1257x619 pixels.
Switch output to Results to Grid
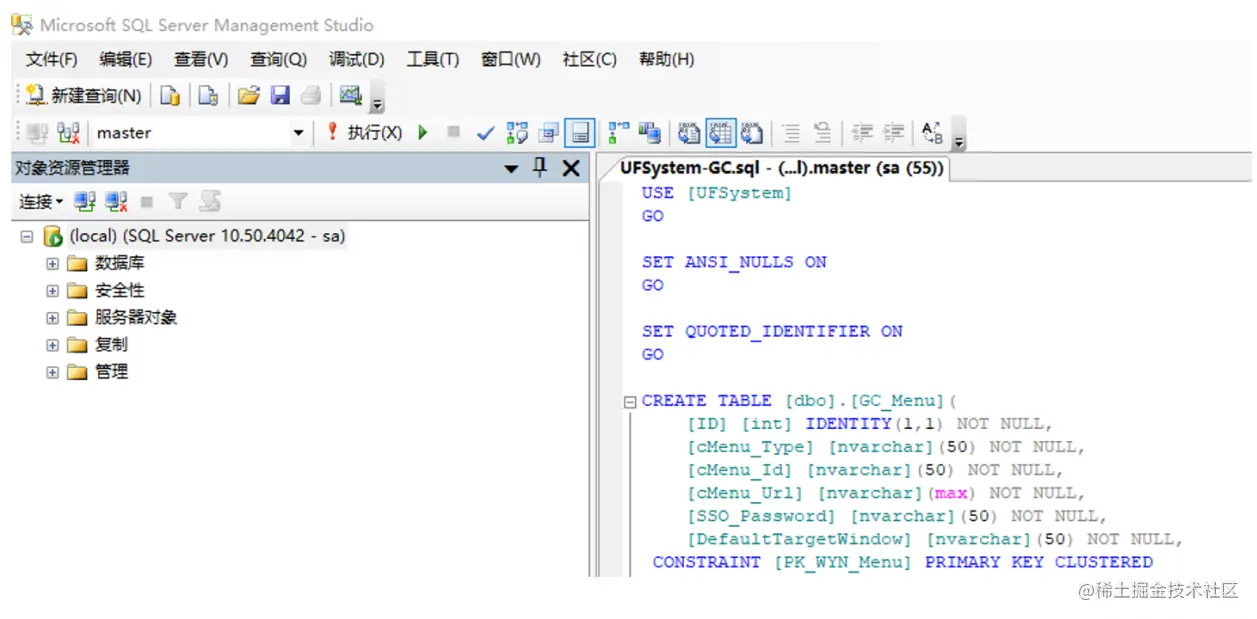click(x=721, y=133)
